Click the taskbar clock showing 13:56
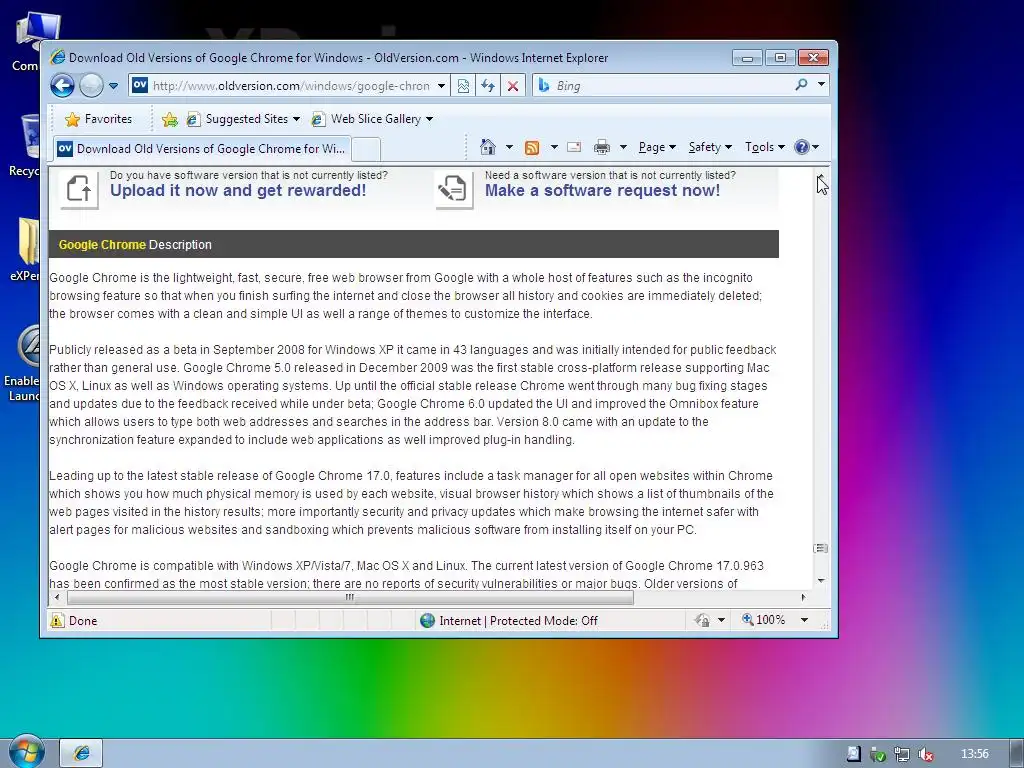The height and width of the screenshot is (768, 1024). [974, 754]
